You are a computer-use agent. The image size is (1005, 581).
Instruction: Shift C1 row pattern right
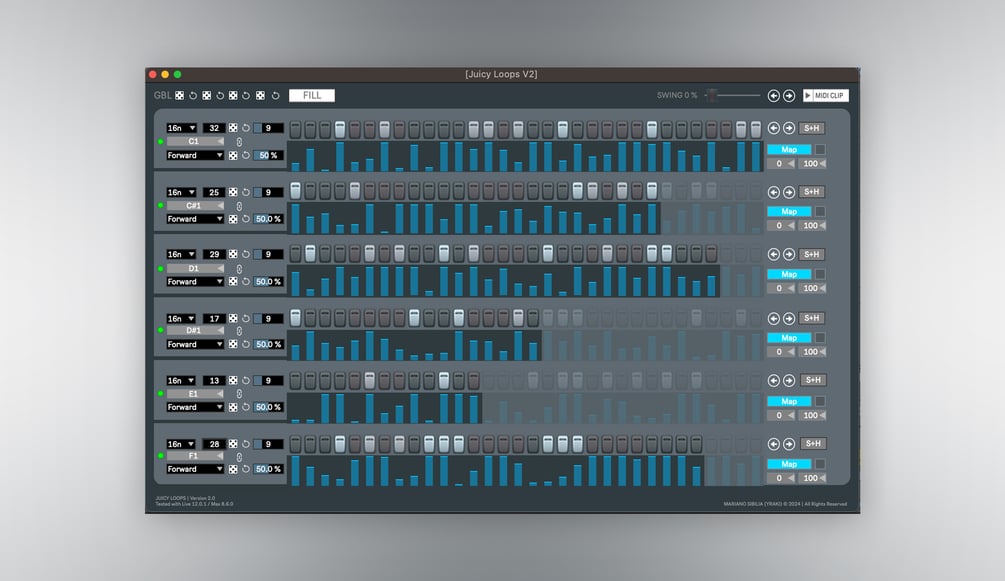[x=789, y=128]
